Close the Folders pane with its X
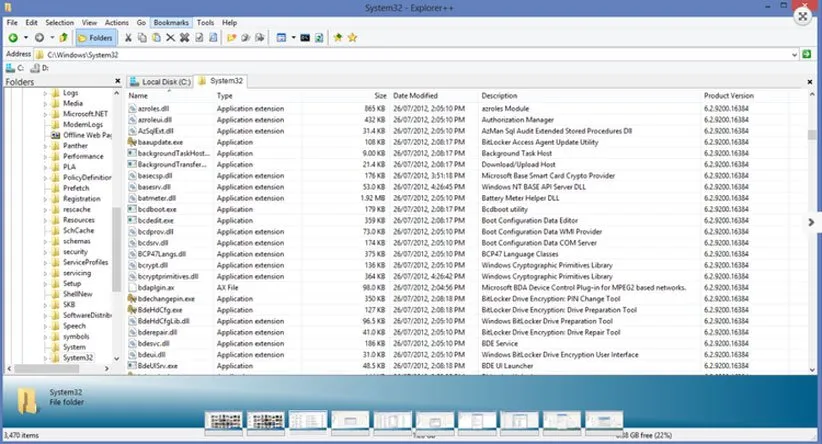This screenshot has height=444, width=822. 116,82
